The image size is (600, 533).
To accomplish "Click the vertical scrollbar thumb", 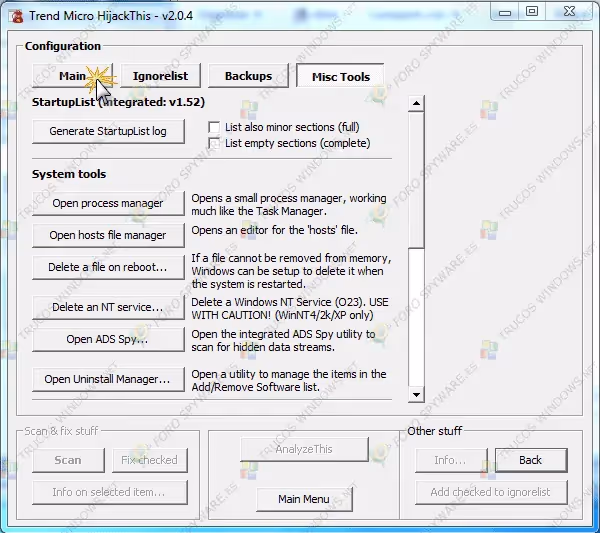I will (x=416, y=179).
